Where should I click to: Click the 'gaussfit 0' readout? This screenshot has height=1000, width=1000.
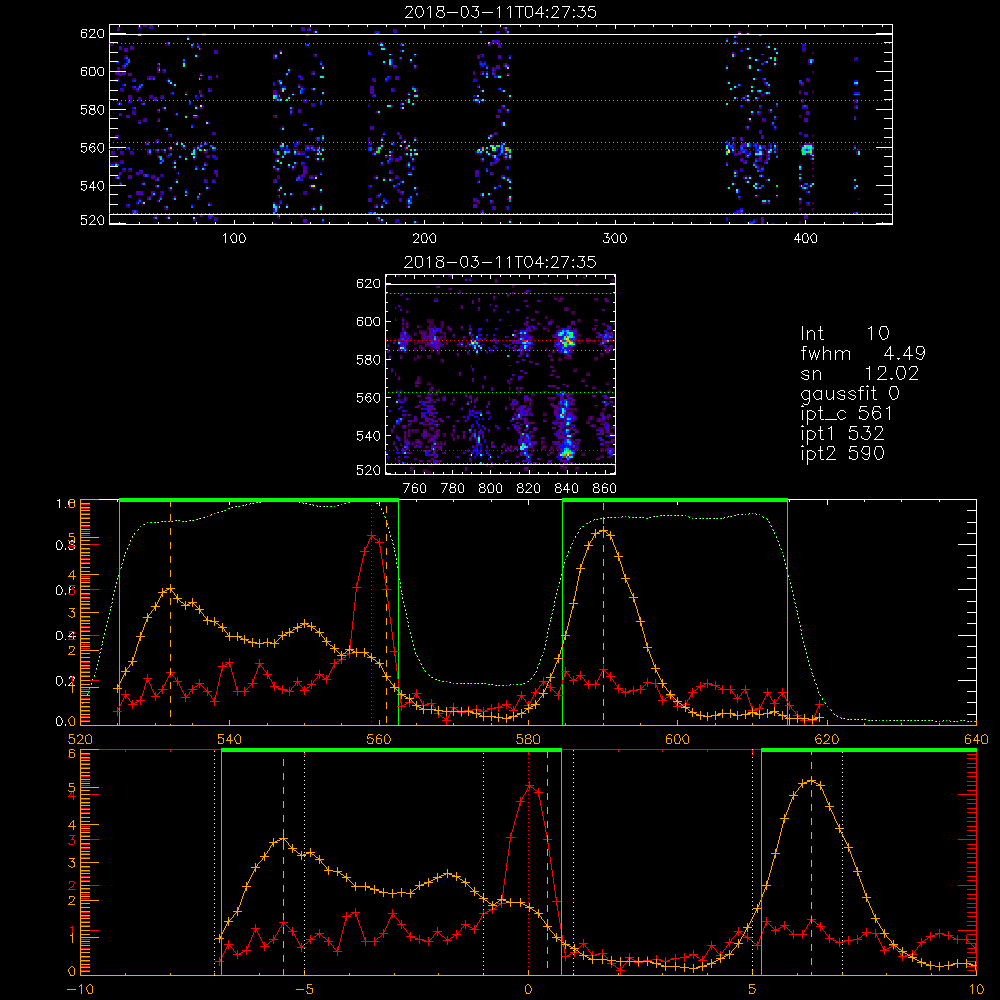pos(849,393)
